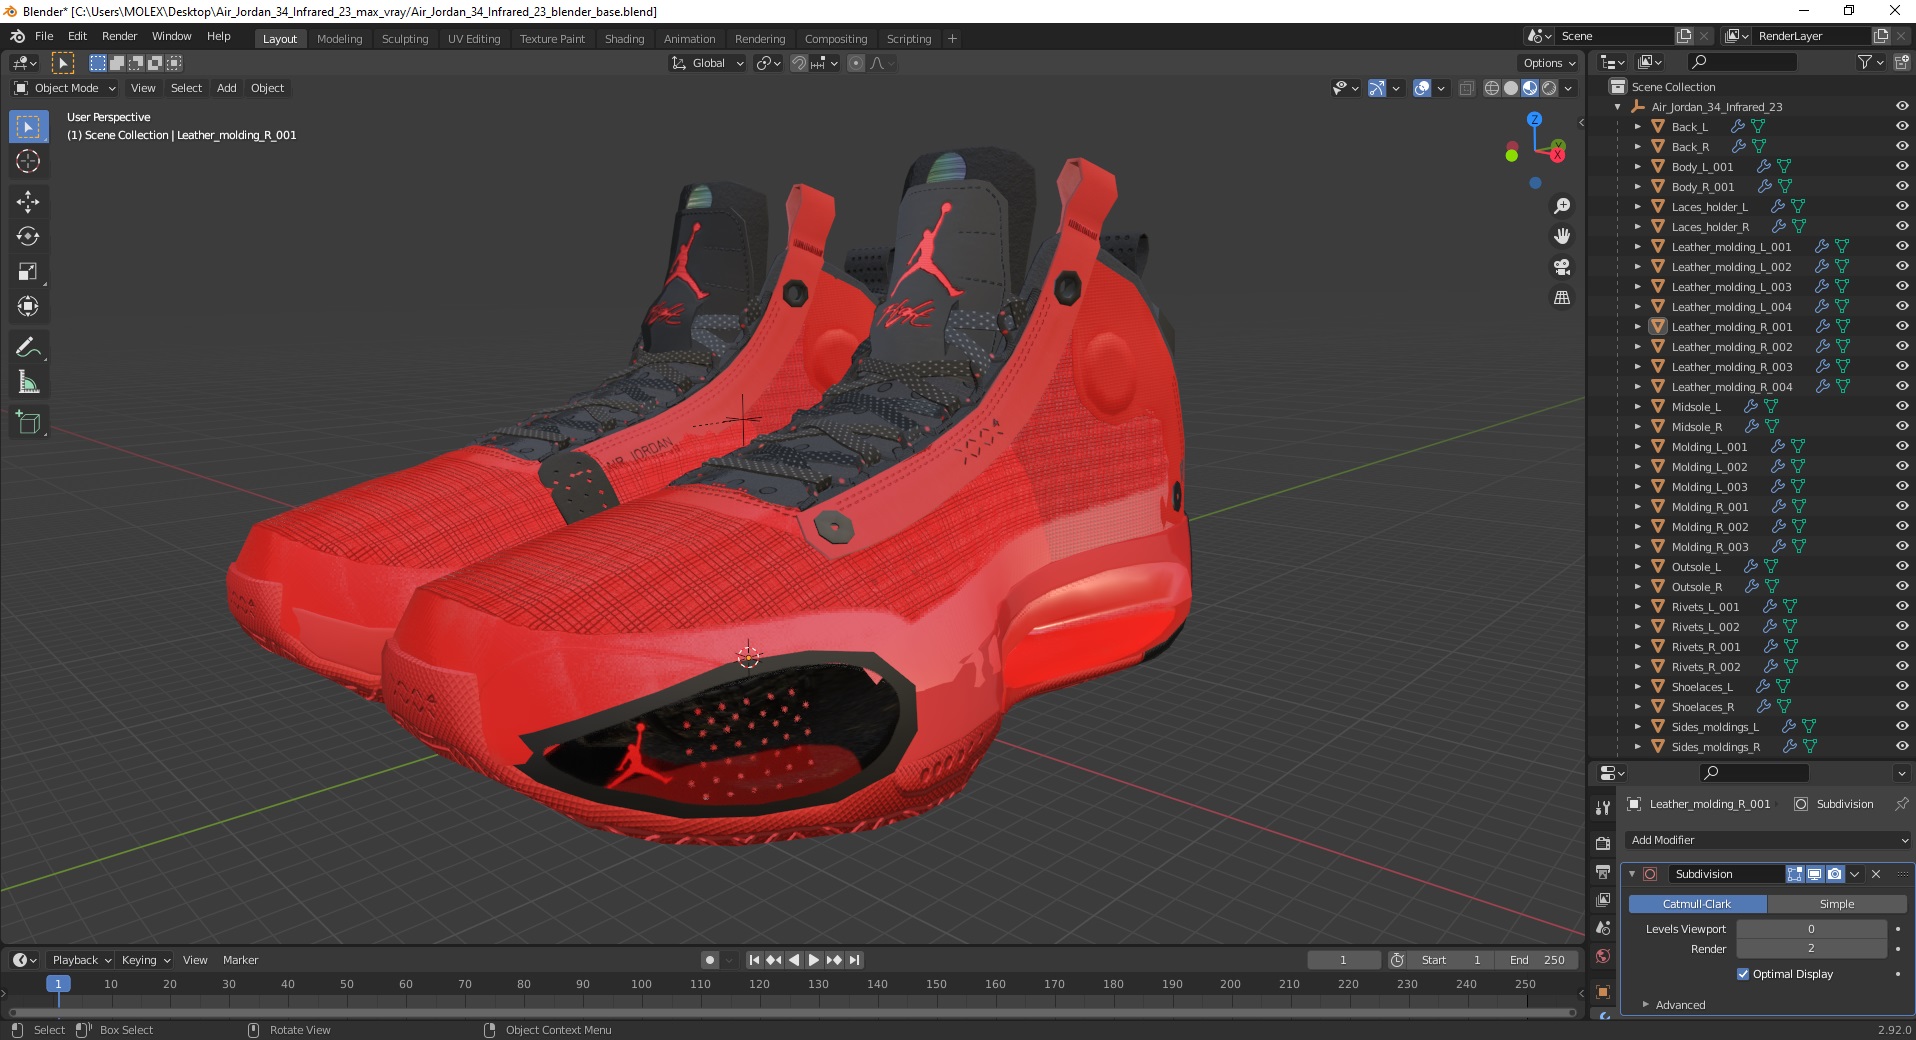Collapse the Air_Jordan_34_Infrared_23 collection
1916x1040 pixels.
1618,107
